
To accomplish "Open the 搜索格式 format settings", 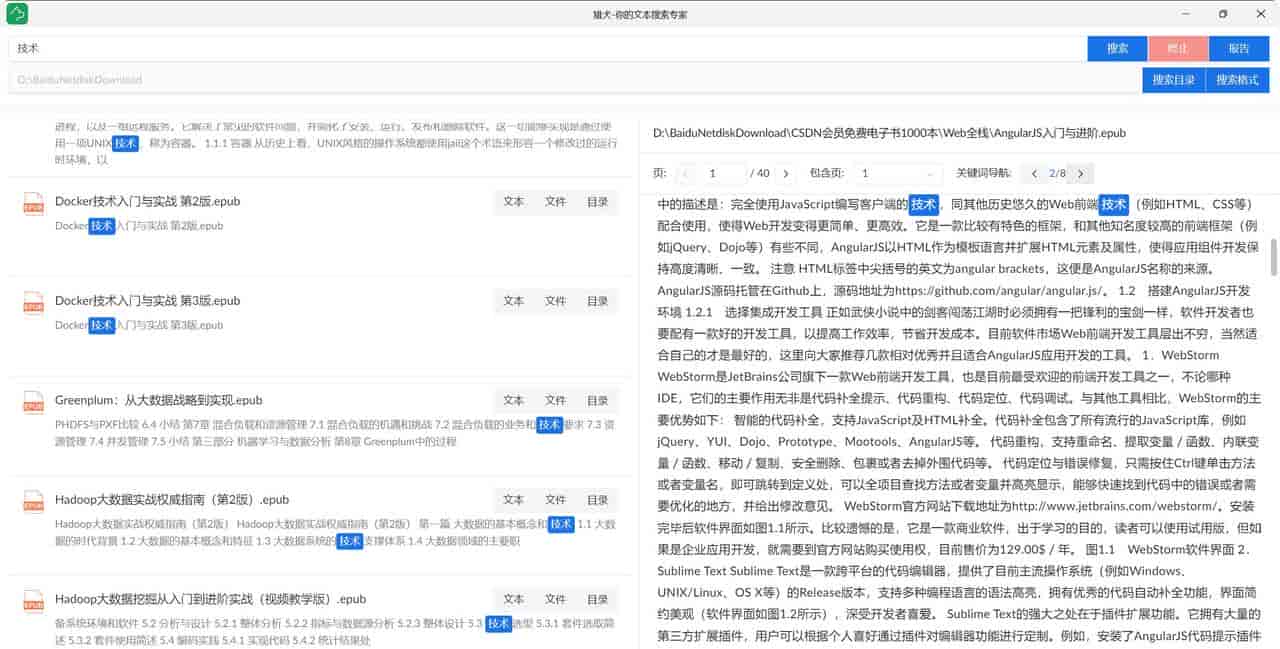I will 1237,80.
